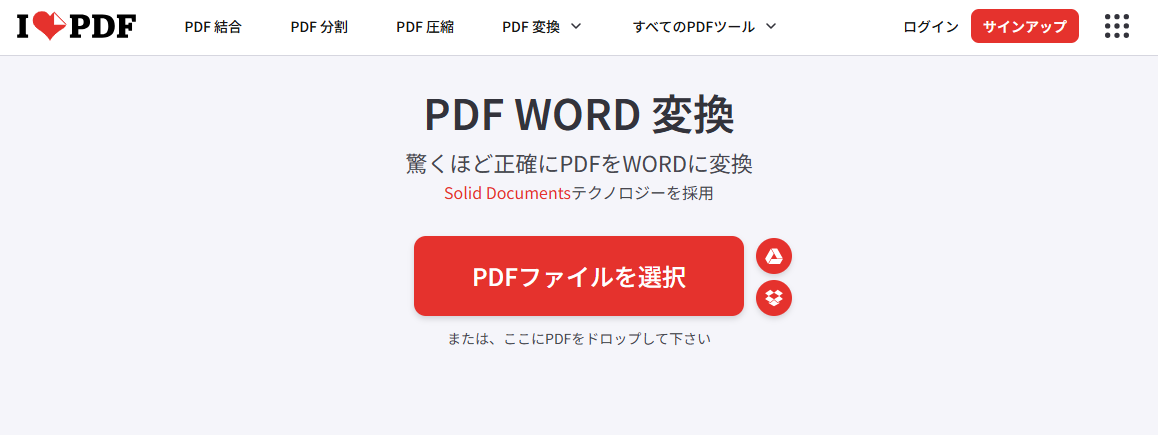Select a PDF from Dropbox
The height and width of the screenshot is (435, 1158).
coord(773,297)
